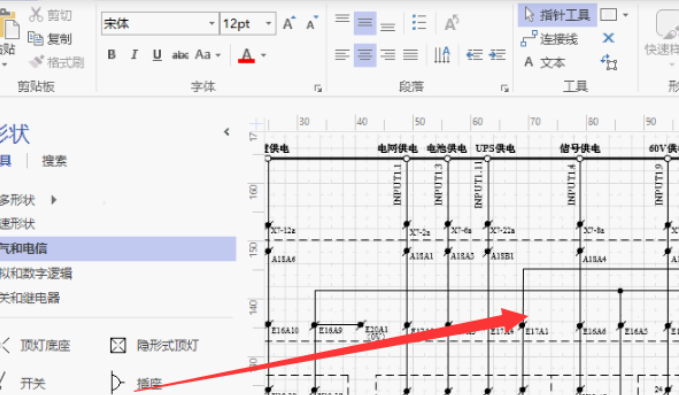
Task: Click the 电网供电 label in the drawing
Action: click(x=398, y=149)
